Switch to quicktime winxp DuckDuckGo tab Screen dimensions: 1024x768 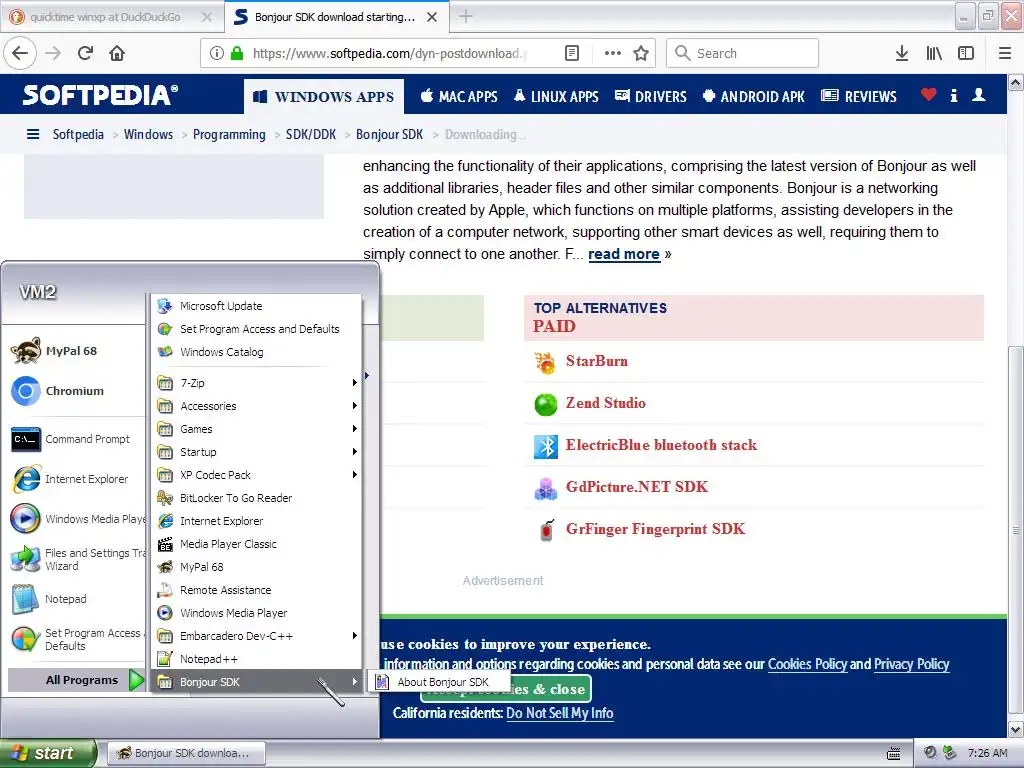(x=104, y=17)
